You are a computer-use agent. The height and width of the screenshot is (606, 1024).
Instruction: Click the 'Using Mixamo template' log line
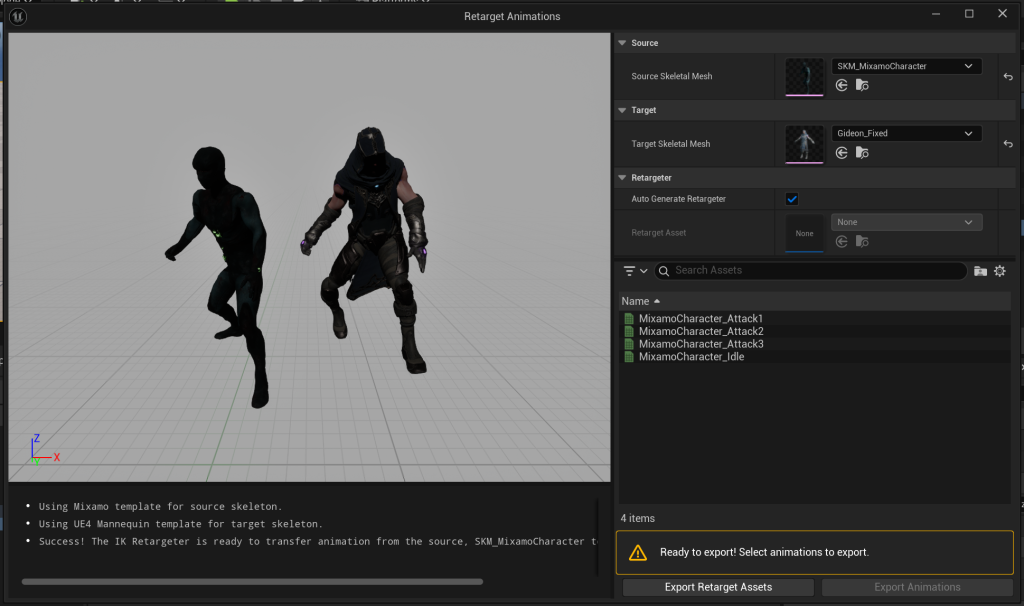click(x=160, y=507)
